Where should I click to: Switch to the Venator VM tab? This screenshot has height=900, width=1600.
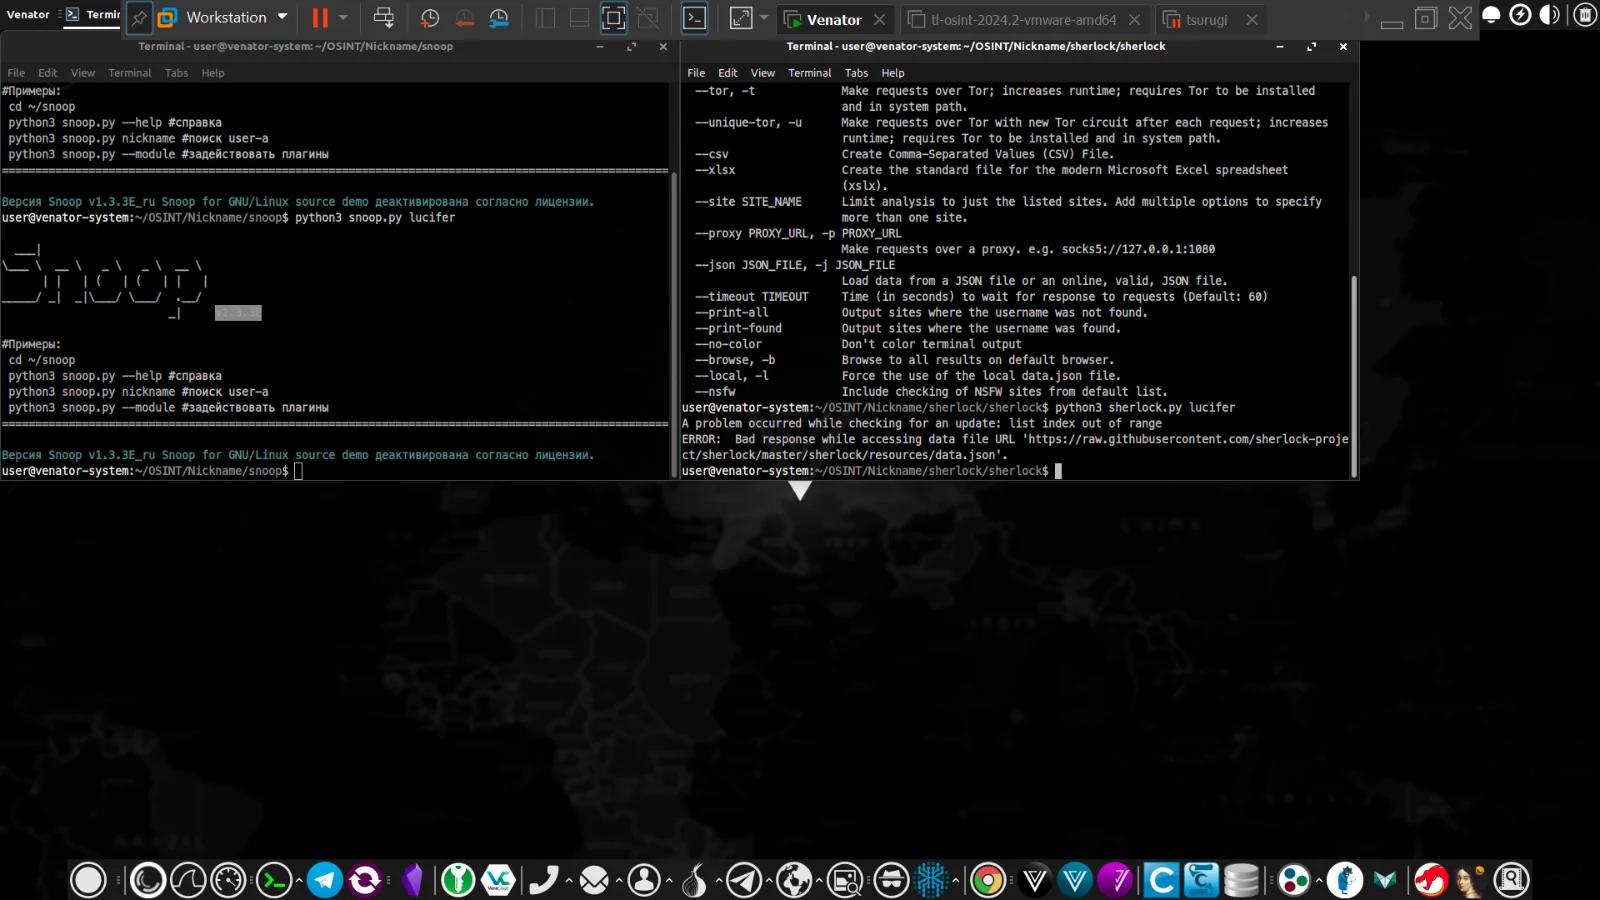(834, 19)
